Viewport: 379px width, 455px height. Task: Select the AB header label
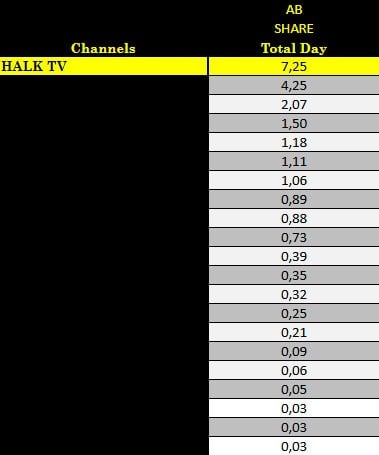coord(294,10)
